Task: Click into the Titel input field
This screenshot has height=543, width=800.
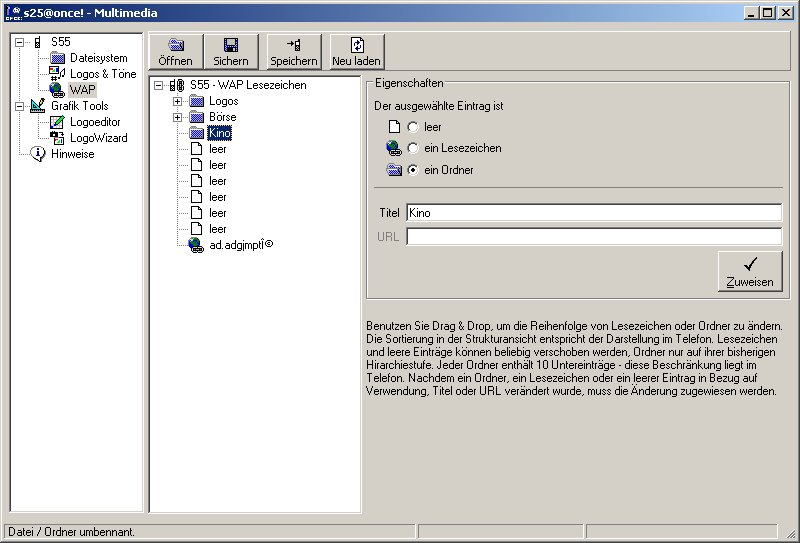Action: (x=594, y=213)
